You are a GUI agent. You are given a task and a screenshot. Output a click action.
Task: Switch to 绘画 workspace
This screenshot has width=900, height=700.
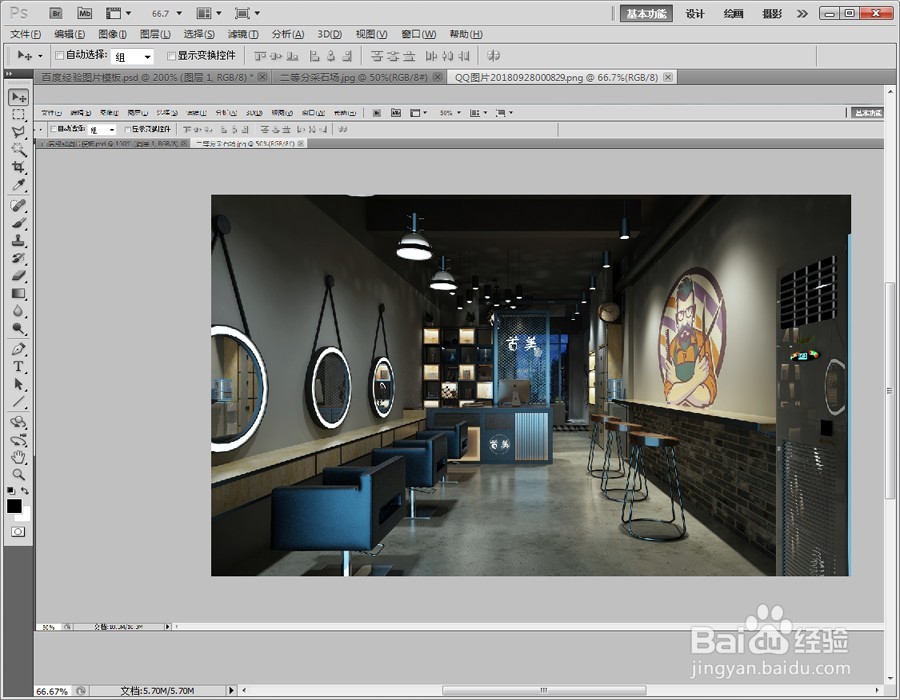click(734, 14)
